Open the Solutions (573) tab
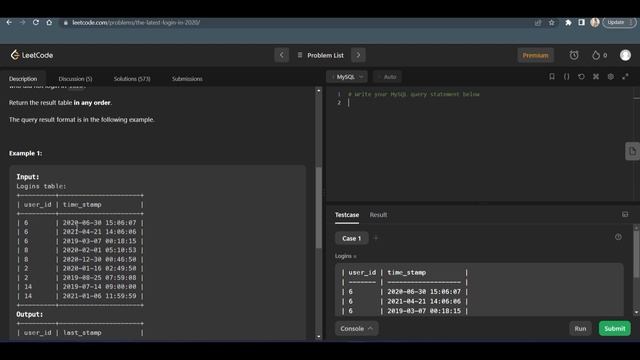Screen dimensions: 640x360 (132, 79)
